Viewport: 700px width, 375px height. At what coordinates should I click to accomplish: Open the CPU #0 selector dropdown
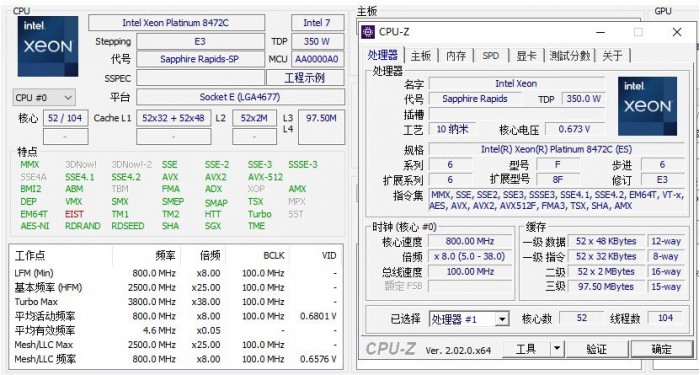(44, 97)
